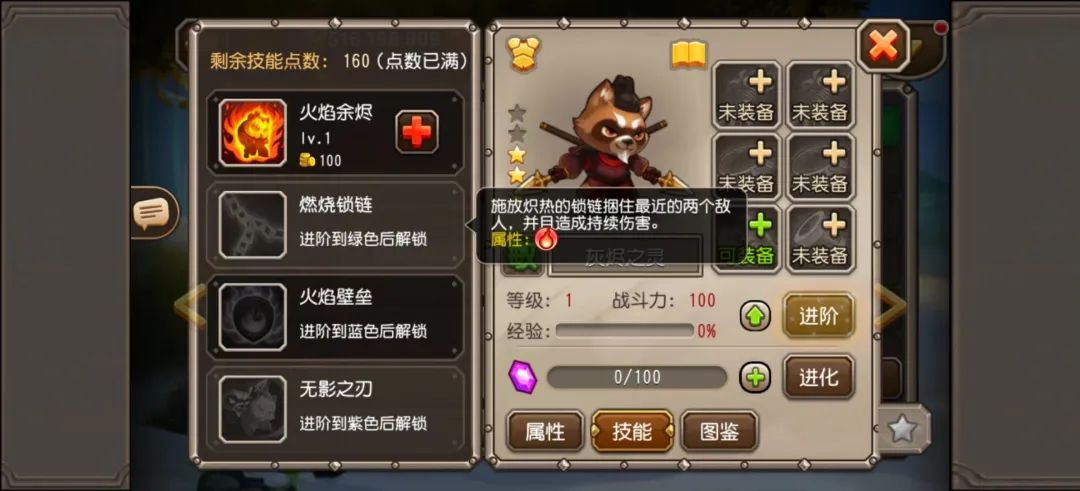The width and height of the screenshot is (1080, 491).
Task: Select the 火焰余烬 flame skill icon
Action: coord(253,132)
